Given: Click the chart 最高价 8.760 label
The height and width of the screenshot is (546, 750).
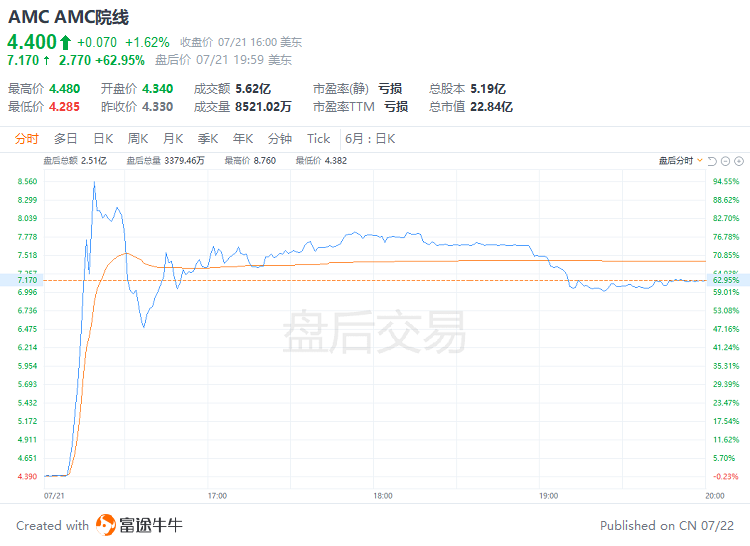Looking at the screenshot, I should tap(251, 161).
